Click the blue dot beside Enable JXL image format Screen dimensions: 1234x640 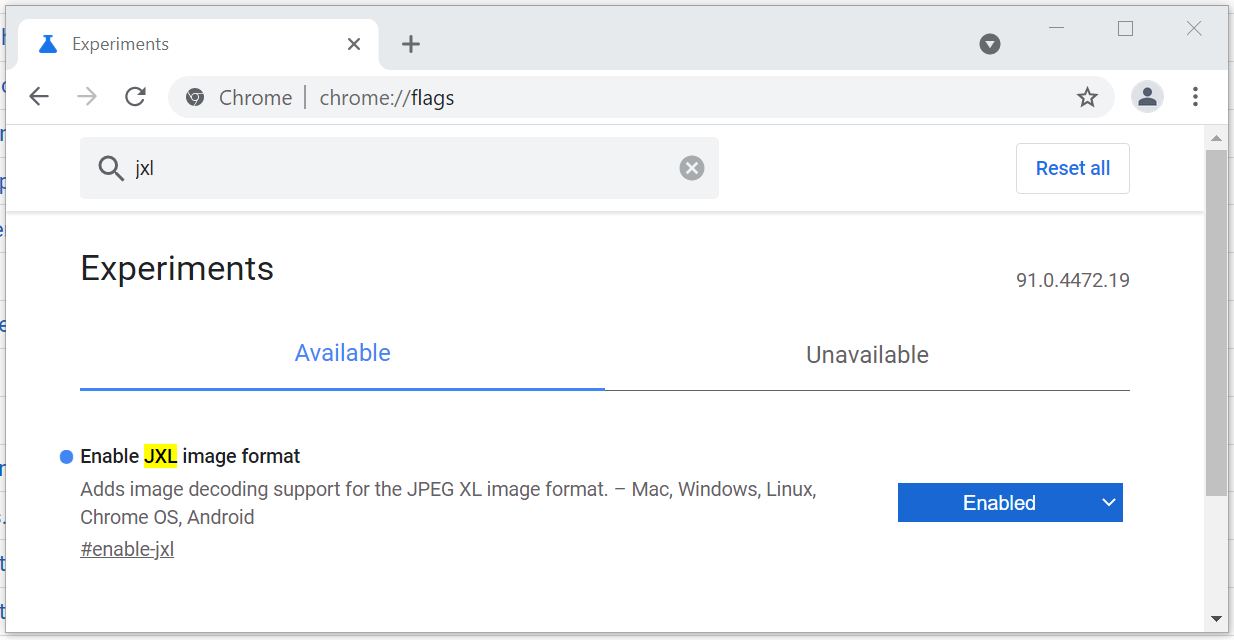67,457
